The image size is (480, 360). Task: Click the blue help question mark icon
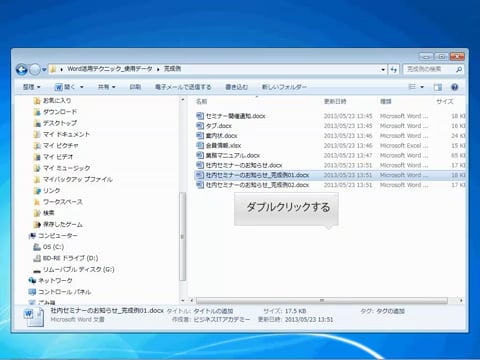(454, 87)
